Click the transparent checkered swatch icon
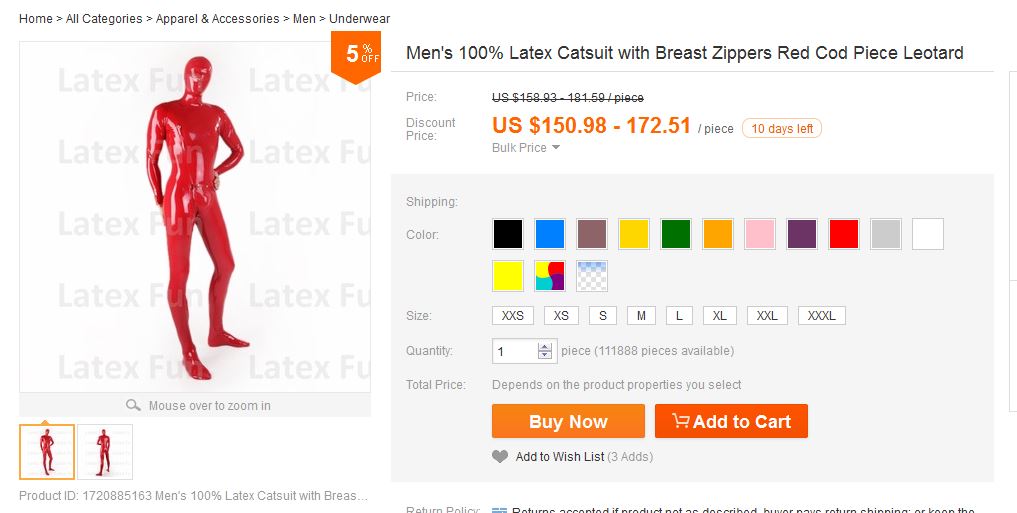1017x513 pixels. pyautogui.click(x=592, y=275)
